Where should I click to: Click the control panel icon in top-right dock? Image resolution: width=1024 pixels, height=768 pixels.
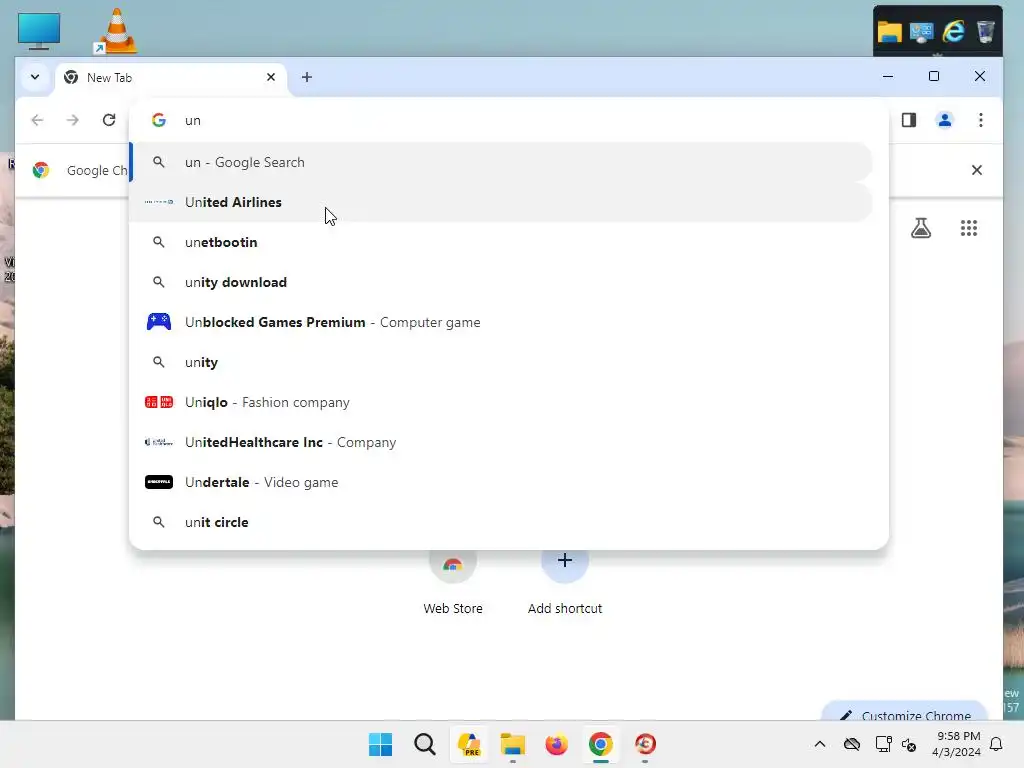[x=921, y=31]
